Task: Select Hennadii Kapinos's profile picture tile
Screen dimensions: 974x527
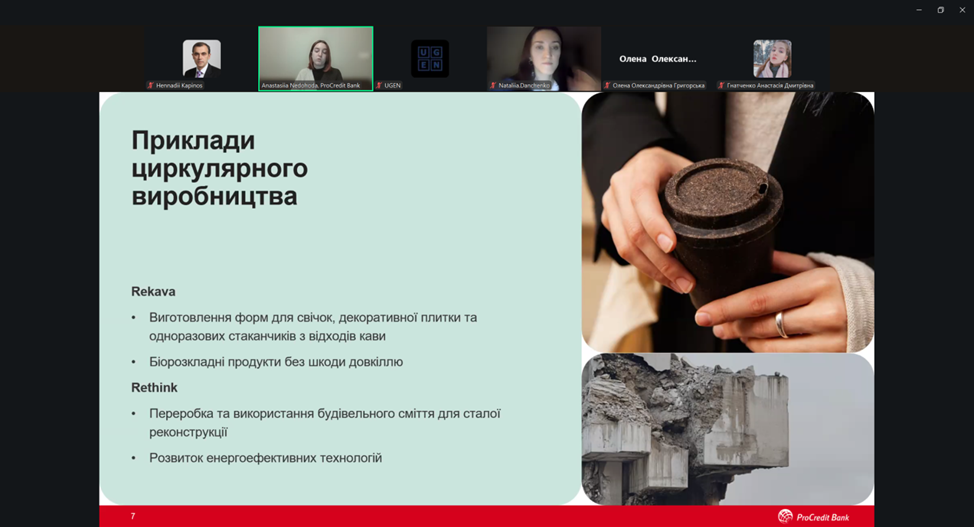Action: coord(201,59)
